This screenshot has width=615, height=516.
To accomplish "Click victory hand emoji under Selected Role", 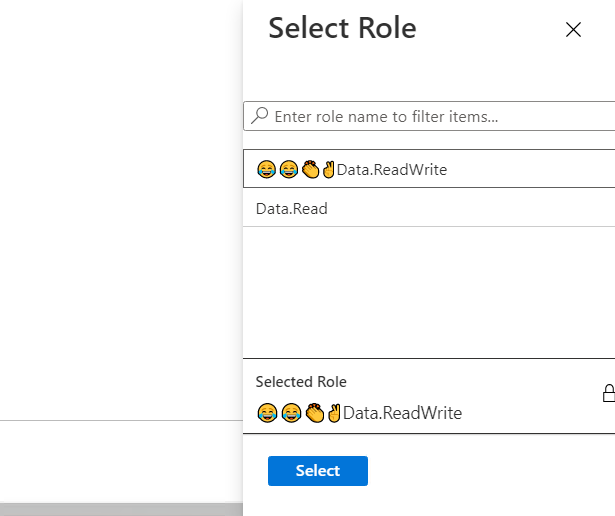I will click(x=334, y=413).
